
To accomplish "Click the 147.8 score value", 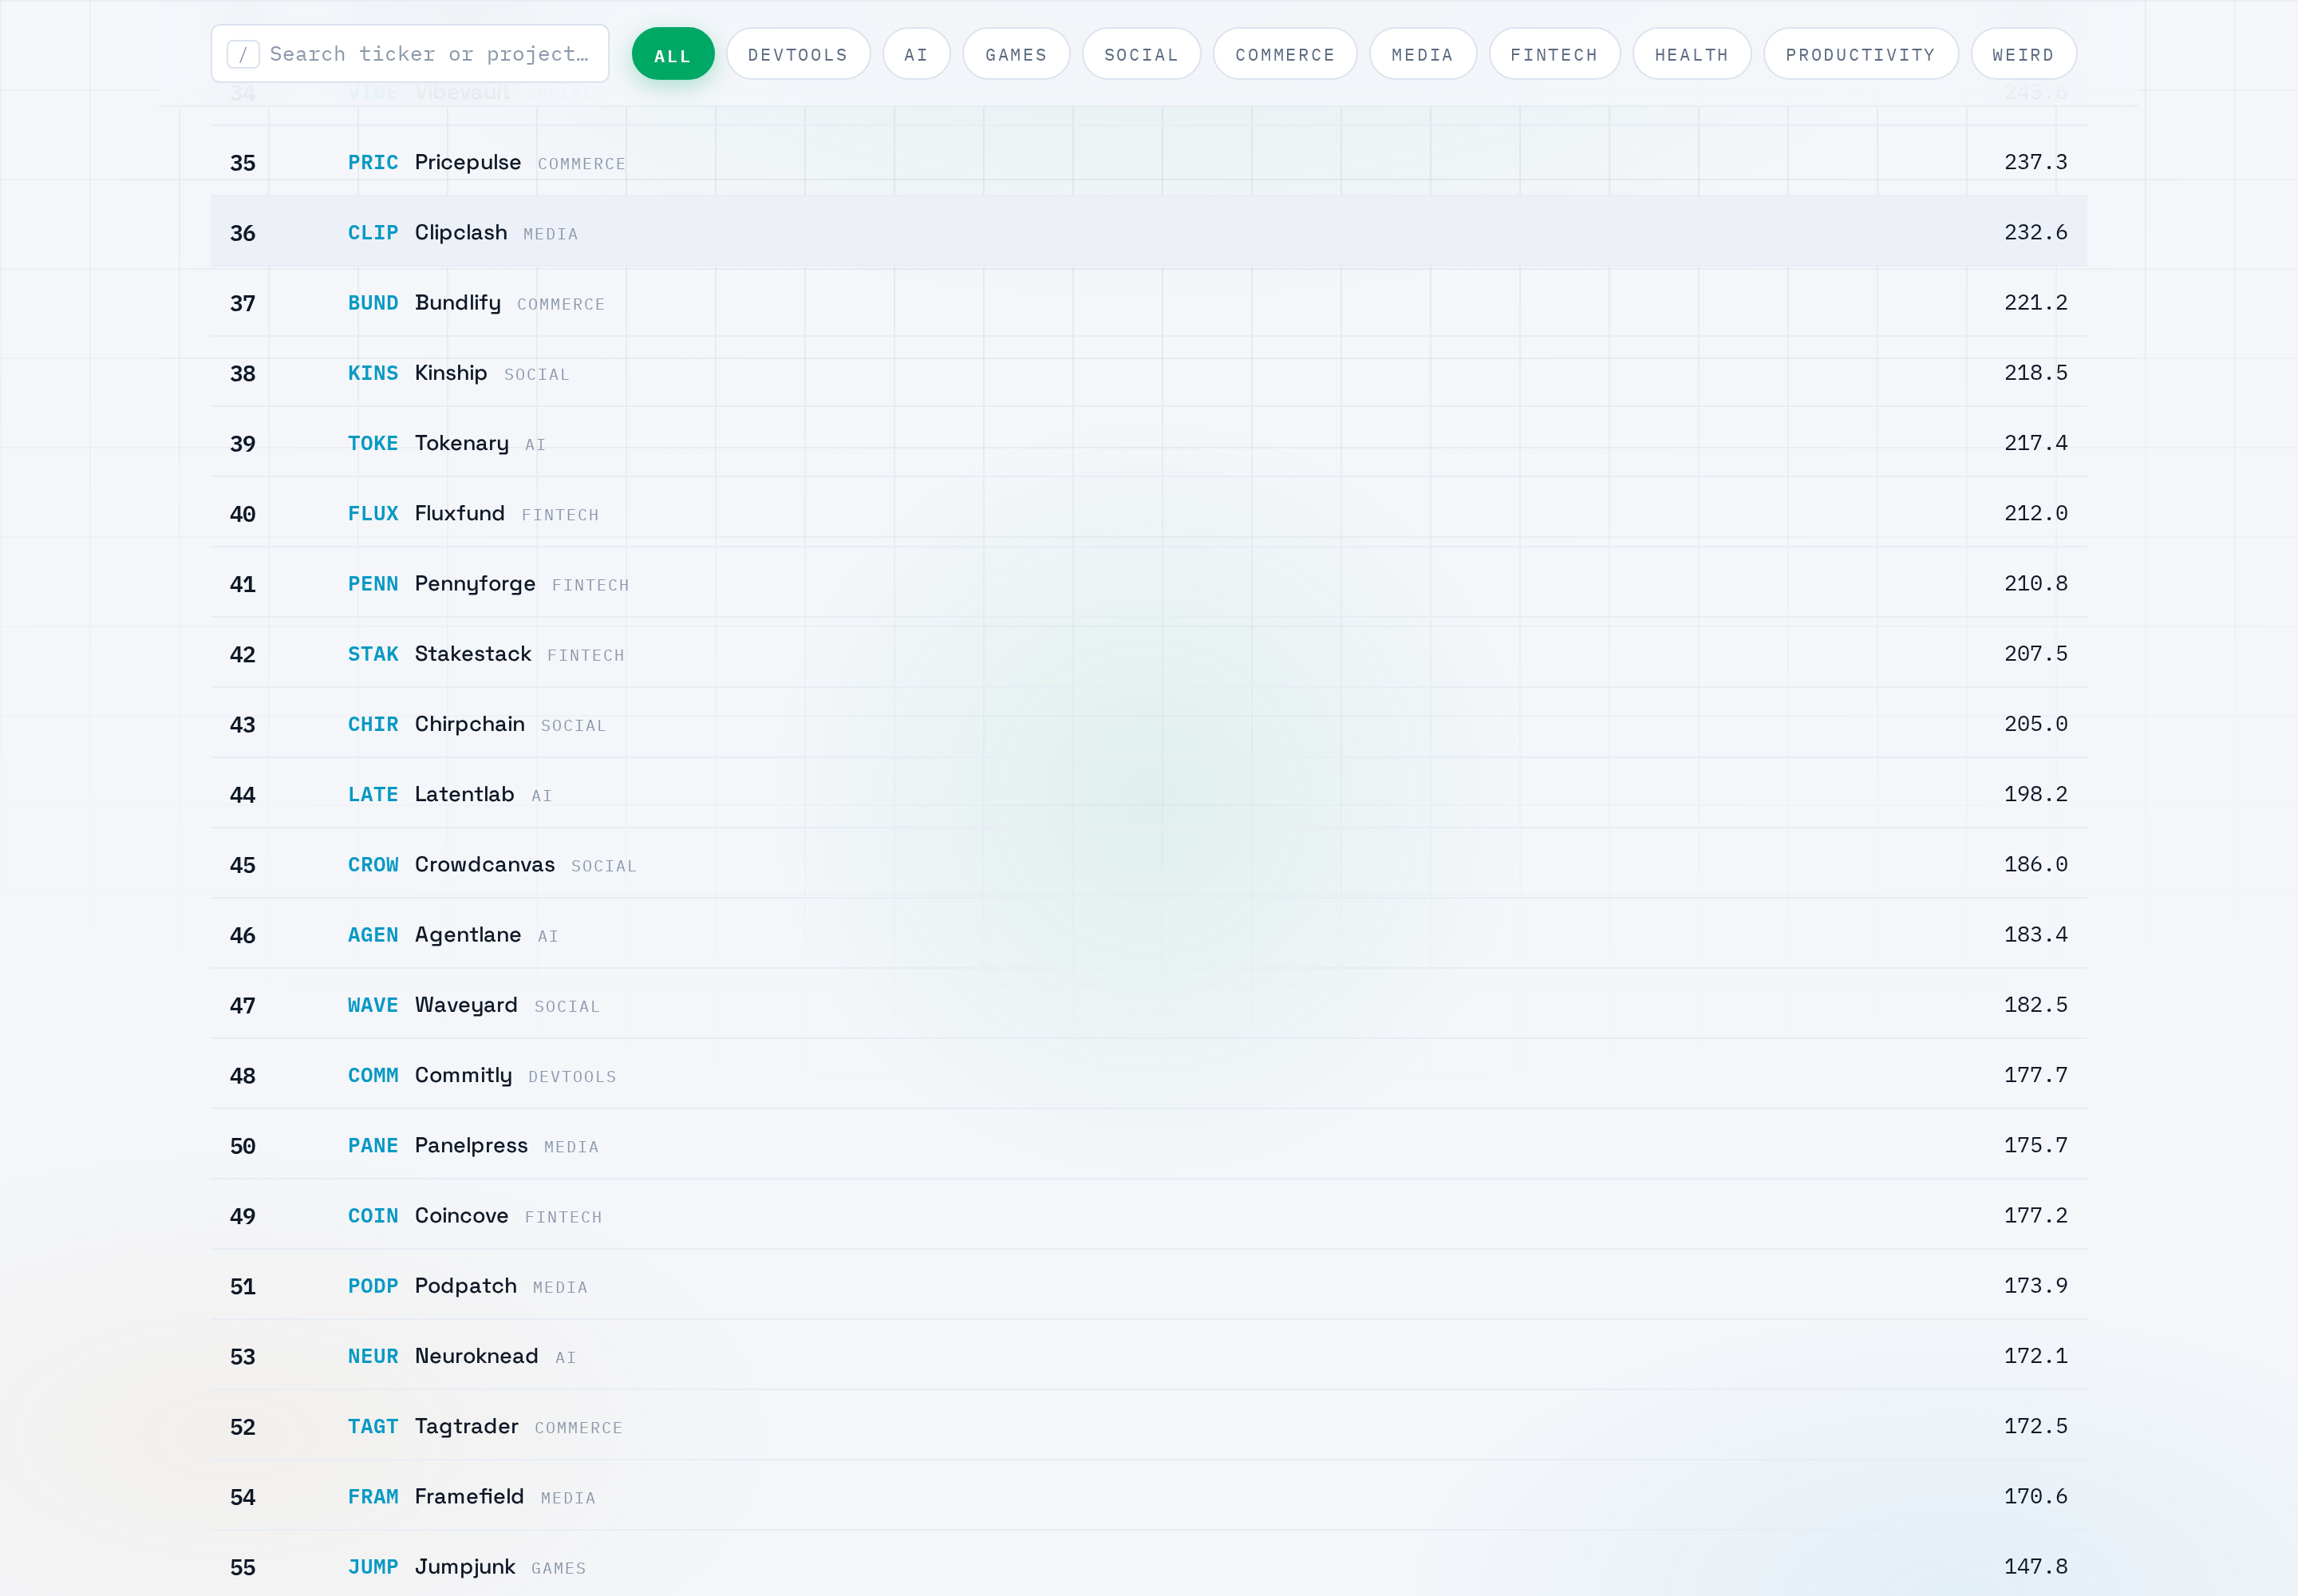I will 2035,1566.
